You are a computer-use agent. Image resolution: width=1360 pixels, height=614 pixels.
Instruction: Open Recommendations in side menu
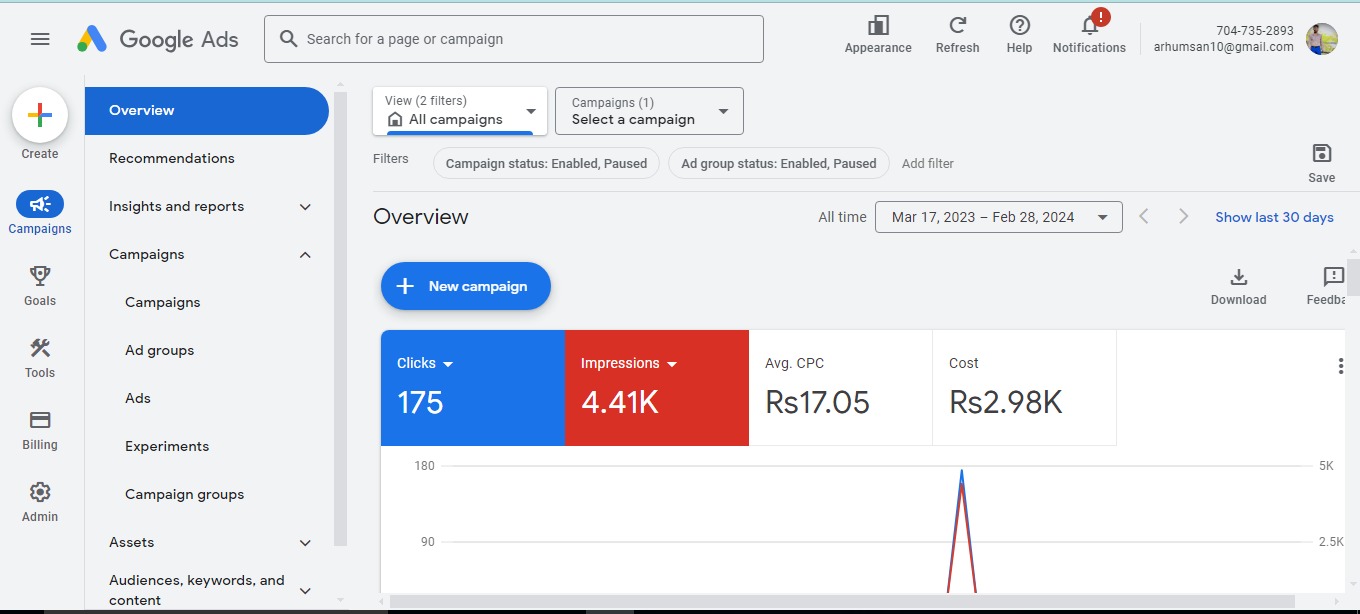pyautogui.click(x=172, y=158)
